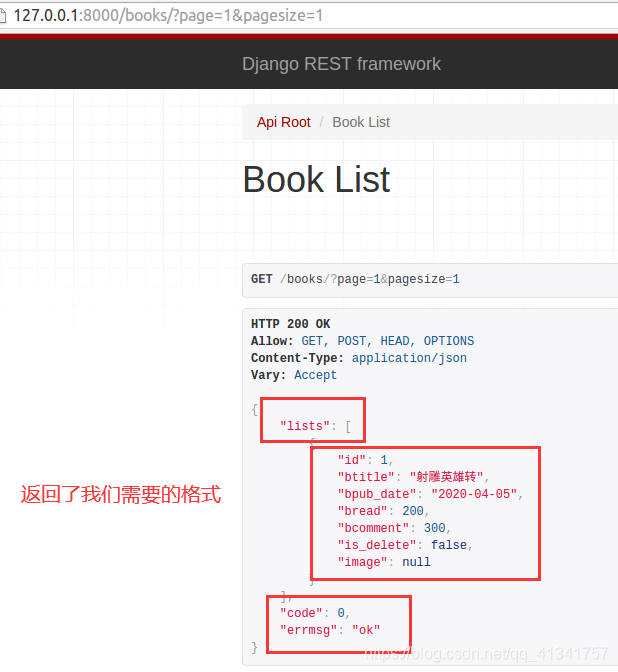This screenshot has height=672, width=618.
Task: Select the HTTP 200 OK status line
Action: click(290, 324)
